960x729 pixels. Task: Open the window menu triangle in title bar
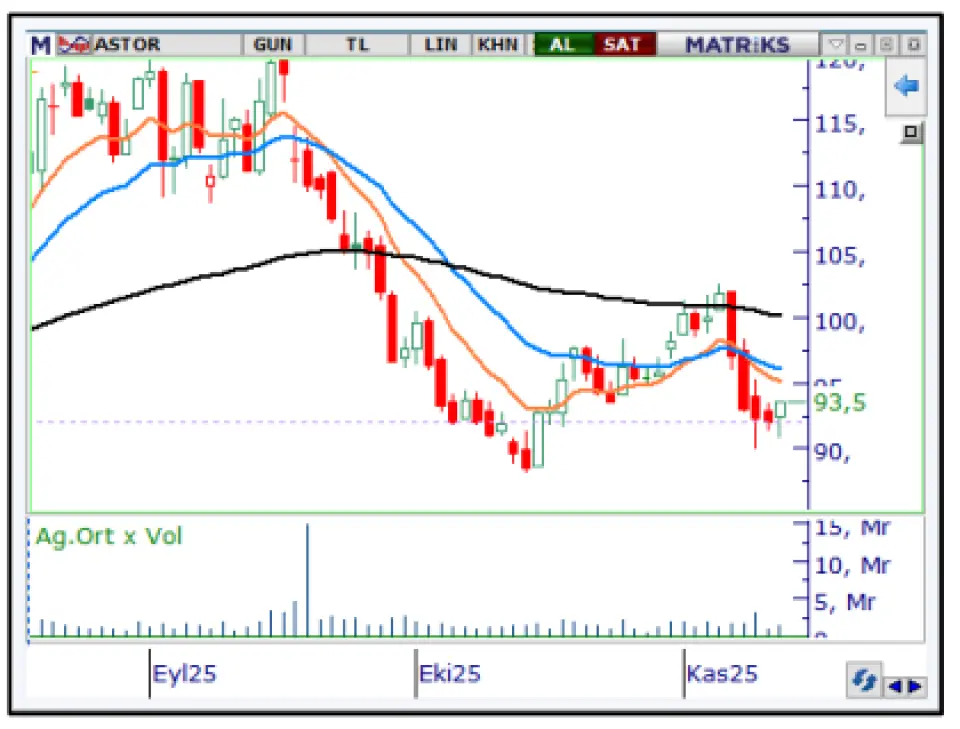point(836,45)
